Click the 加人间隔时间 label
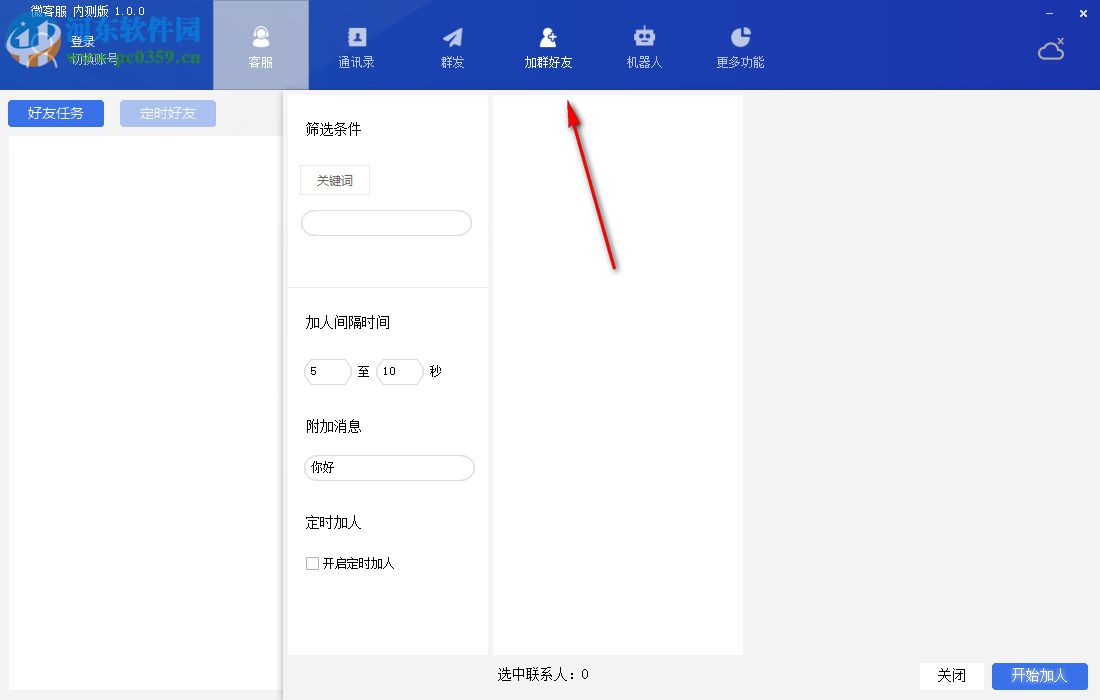 (347, 322)
